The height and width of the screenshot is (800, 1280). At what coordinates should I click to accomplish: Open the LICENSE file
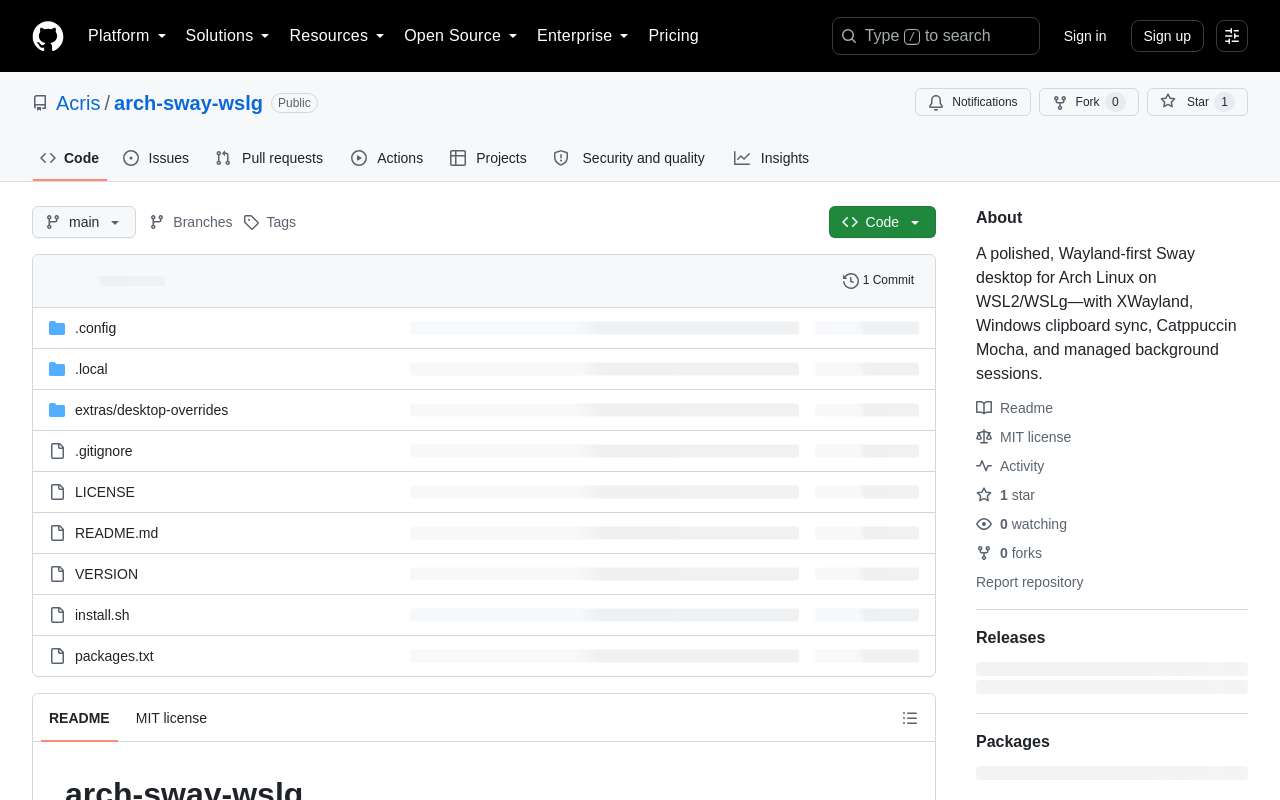(x=105, y=492)
